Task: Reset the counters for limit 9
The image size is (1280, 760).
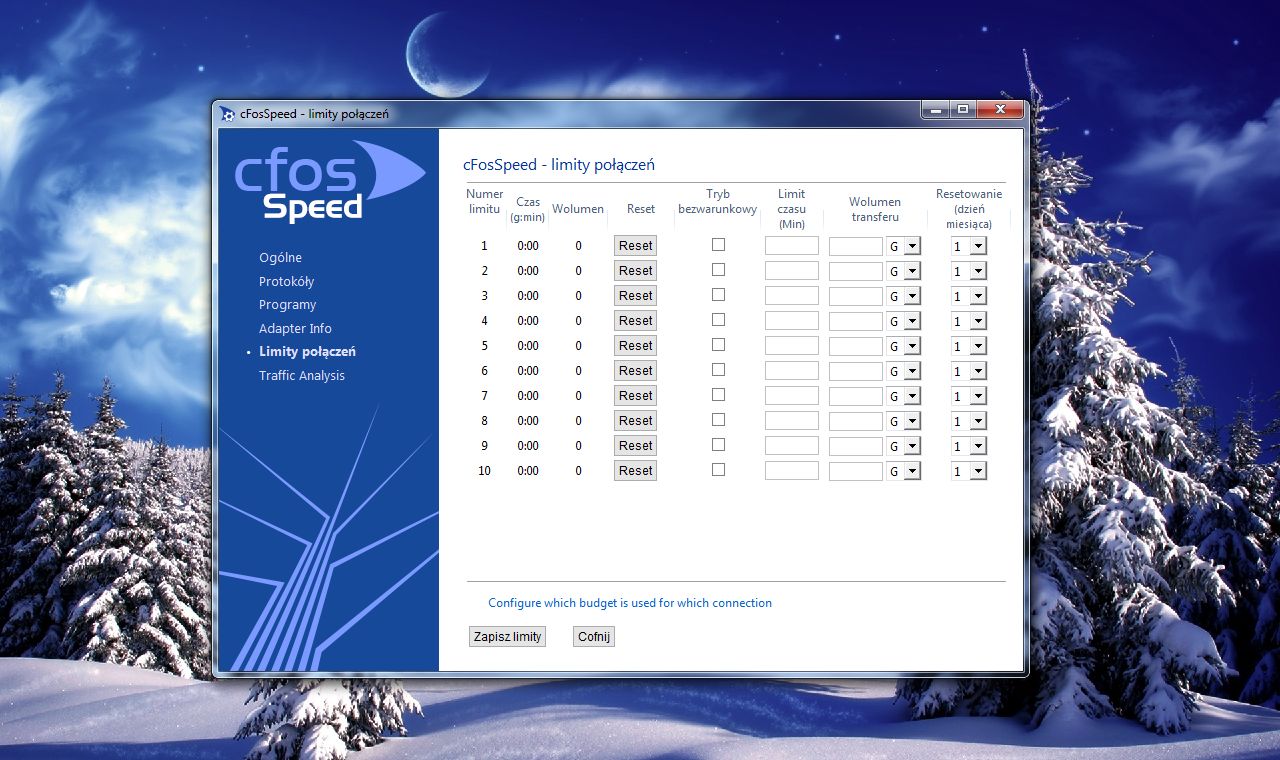Action: (x=635, y=446)
